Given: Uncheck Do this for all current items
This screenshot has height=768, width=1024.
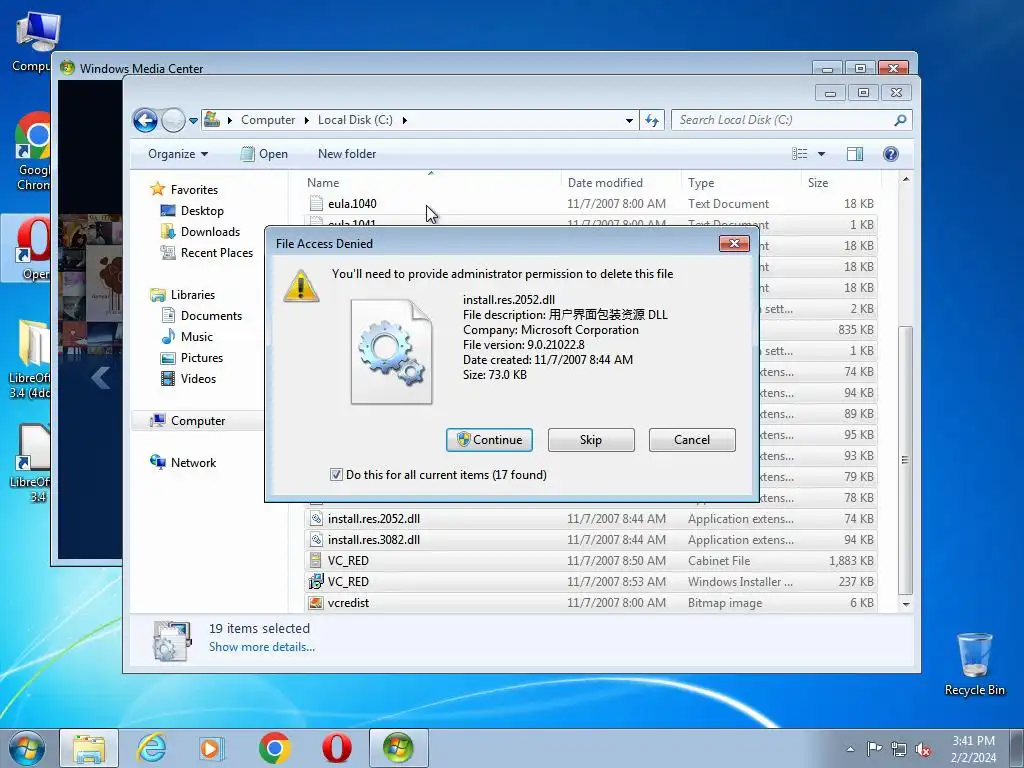Looking at the screenshot, I should [336, 475].
